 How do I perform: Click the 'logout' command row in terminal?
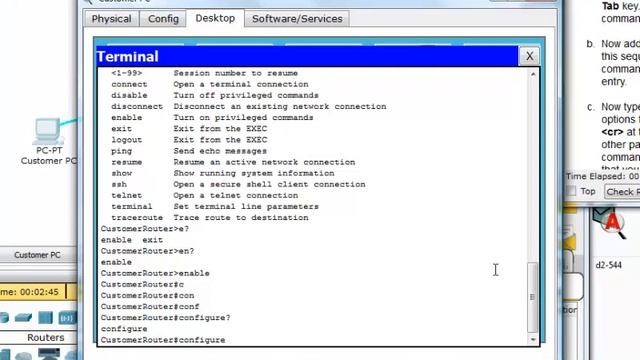189,140
